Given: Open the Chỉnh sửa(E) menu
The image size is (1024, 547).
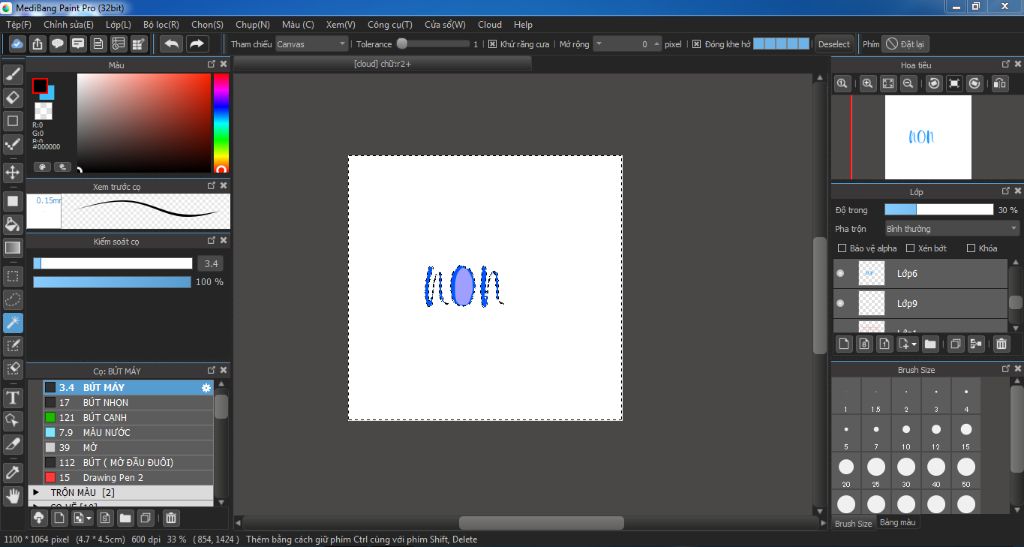Looking at the screenshot, I should pyautogui.click(x=68, y=24).
